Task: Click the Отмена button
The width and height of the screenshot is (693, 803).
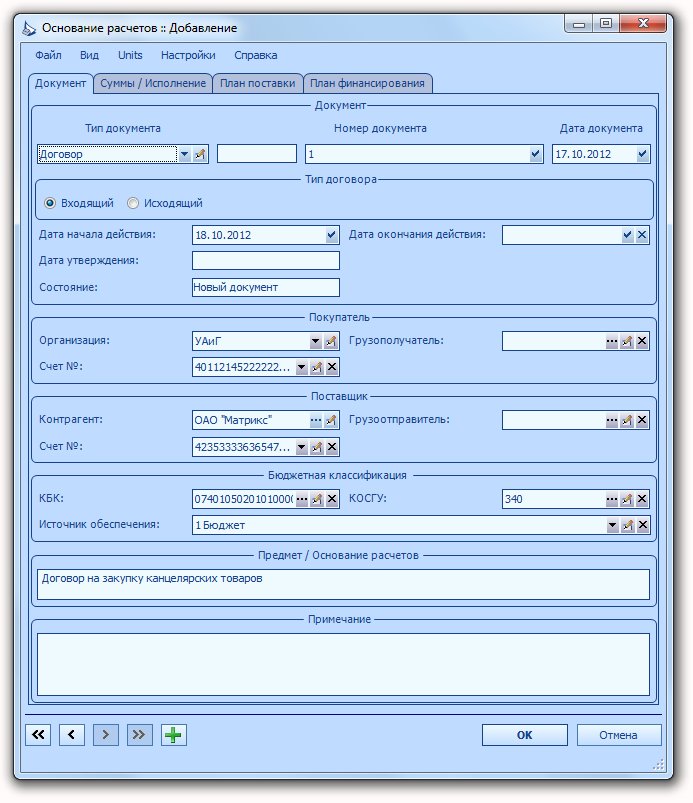Action: 619,735
